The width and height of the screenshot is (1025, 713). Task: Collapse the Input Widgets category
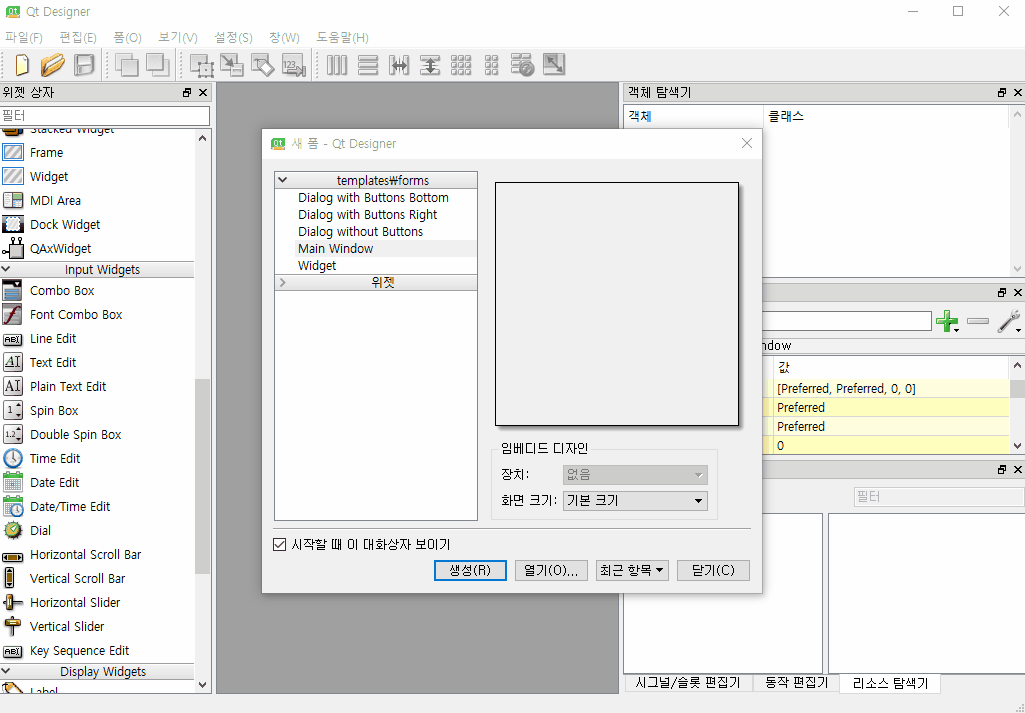click(x=6, y=269)
